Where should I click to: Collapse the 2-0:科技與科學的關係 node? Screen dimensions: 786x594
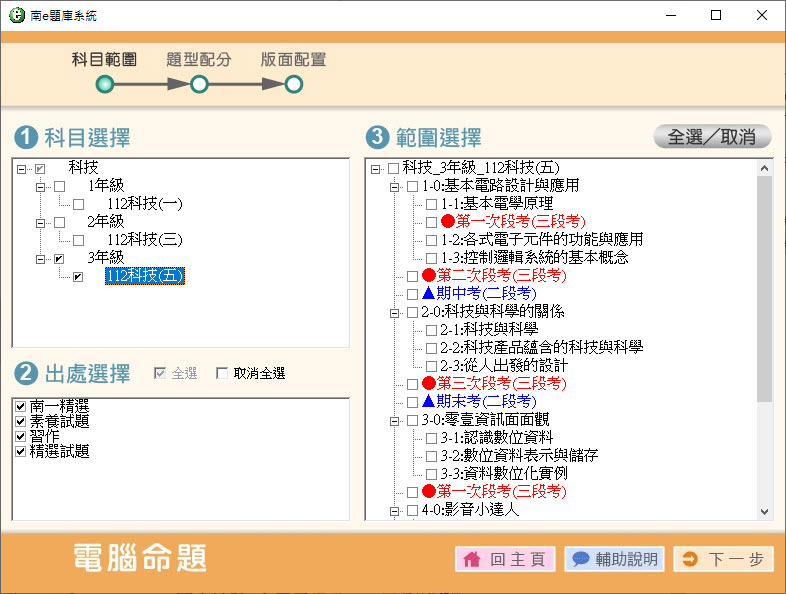click(394, 312)
